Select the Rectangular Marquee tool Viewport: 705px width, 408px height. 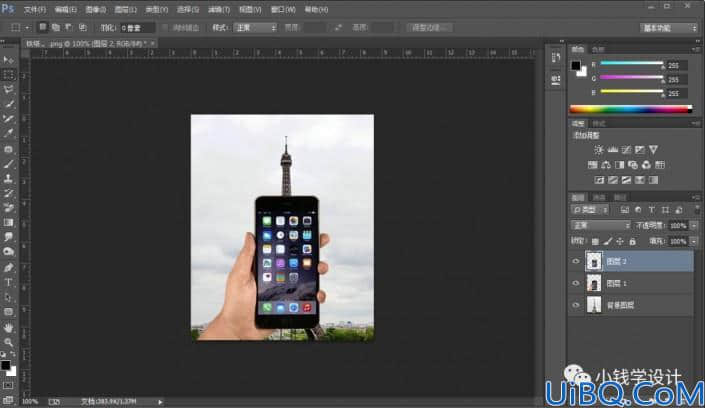click(8, 75)
